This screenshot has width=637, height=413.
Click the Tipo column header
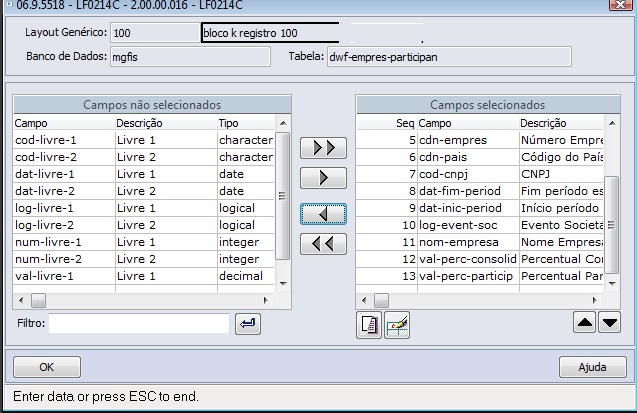tap(246, 123)
